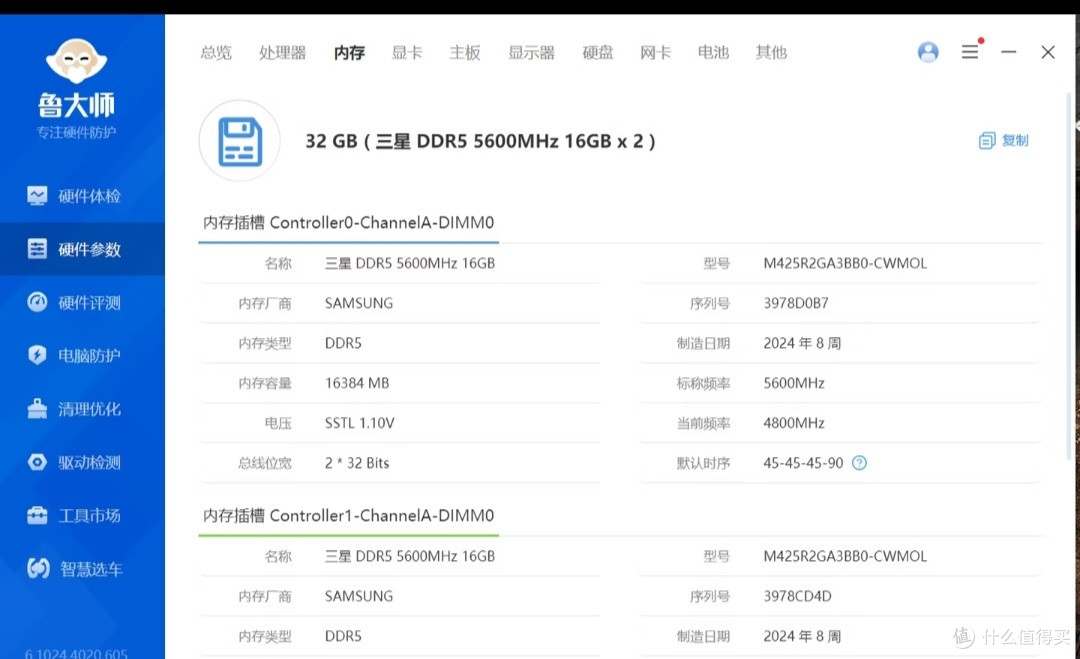
Task: Select heading 内存插槽 Controller1-ChannelA-DIMM0
Action: coord(349,516)
